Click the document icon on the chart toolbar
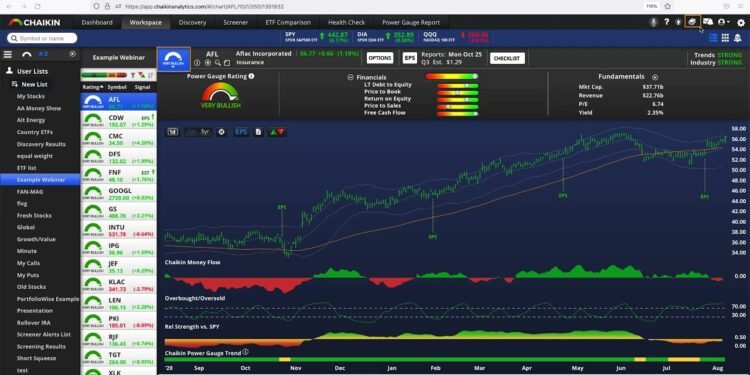This screenshot has width=750, height=375. click(258, 132)
